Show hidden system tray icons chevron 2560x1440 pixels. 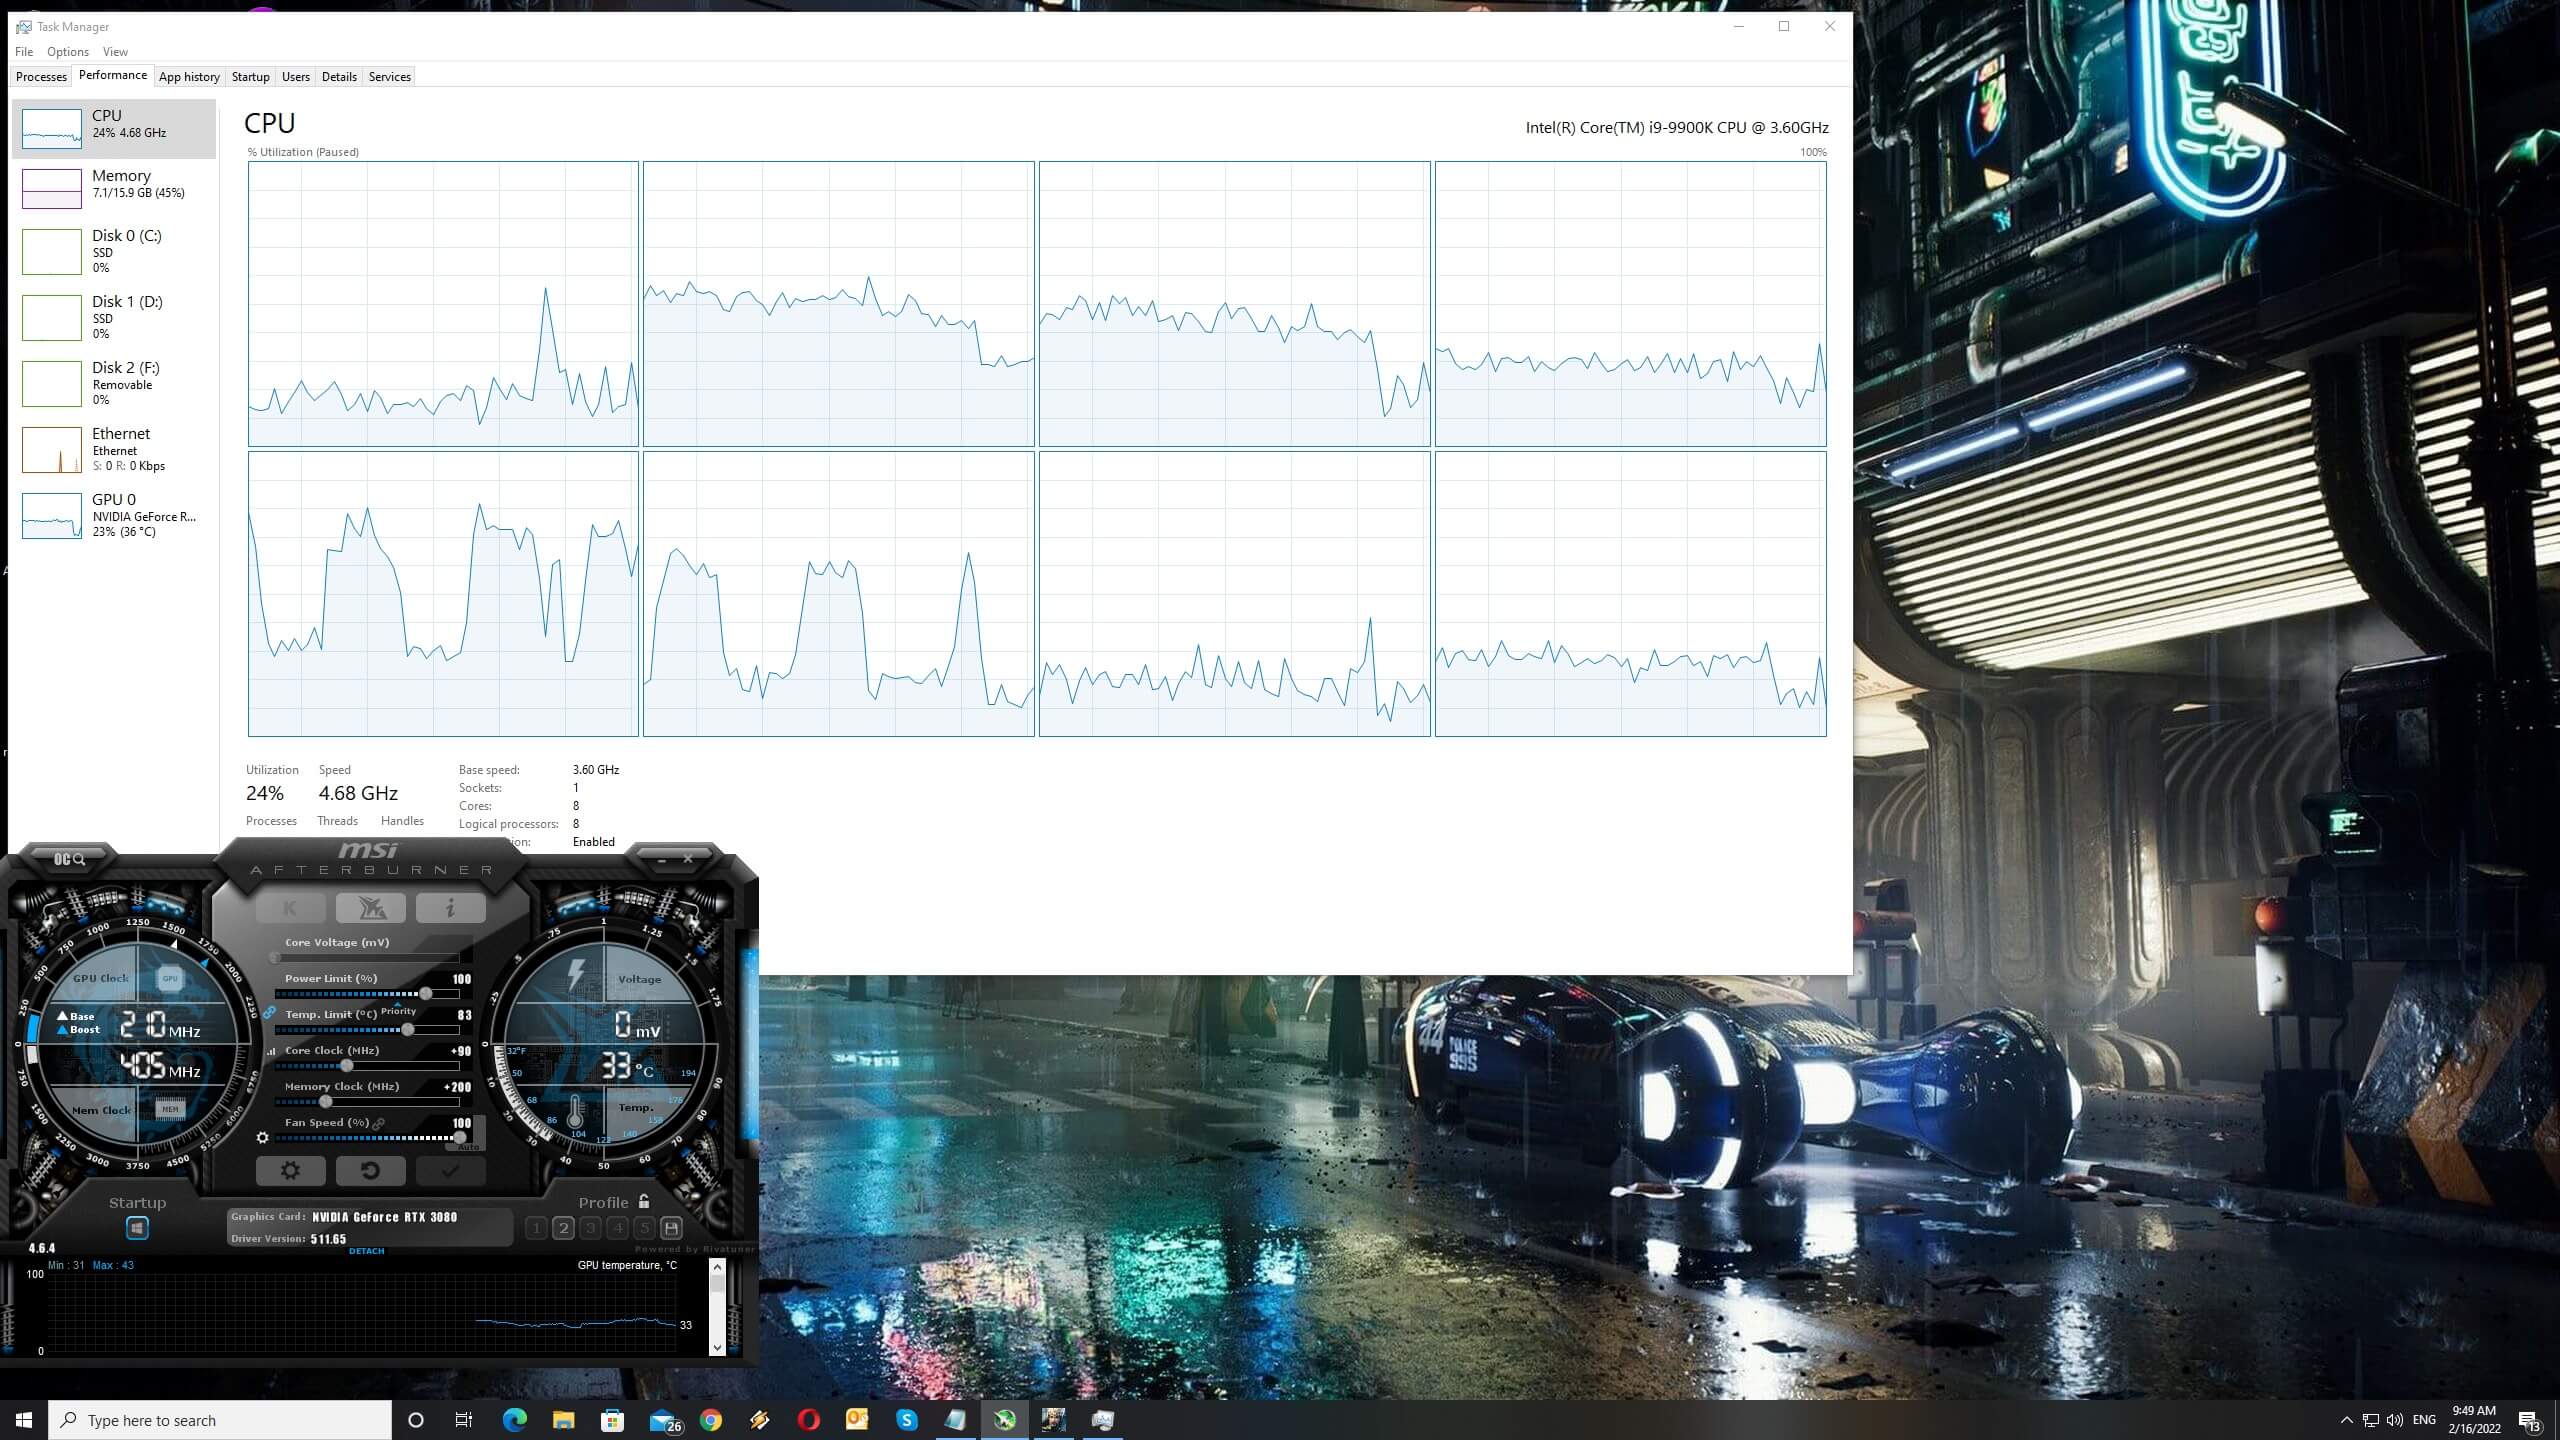pos(2346,1420)
